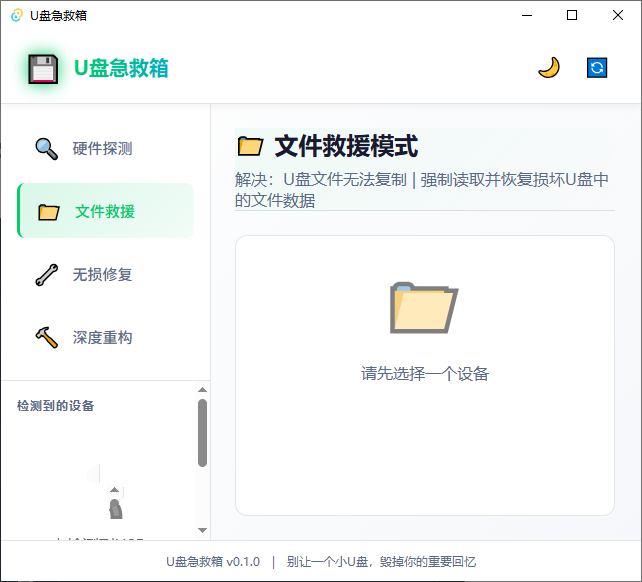Click the 请先选择一个设备 message
This screenshot has height=582, width=642.
point(425,374)
